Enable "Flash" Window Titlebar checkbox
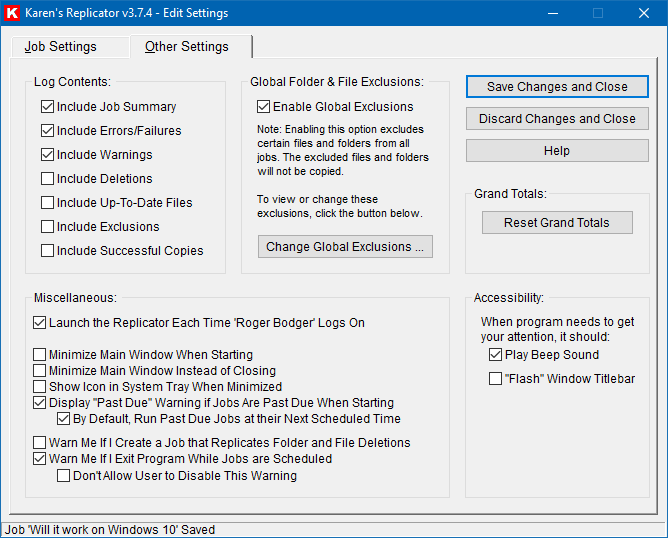Image resolution: width=668 pixels, height=538 pixels. (496, 379)
